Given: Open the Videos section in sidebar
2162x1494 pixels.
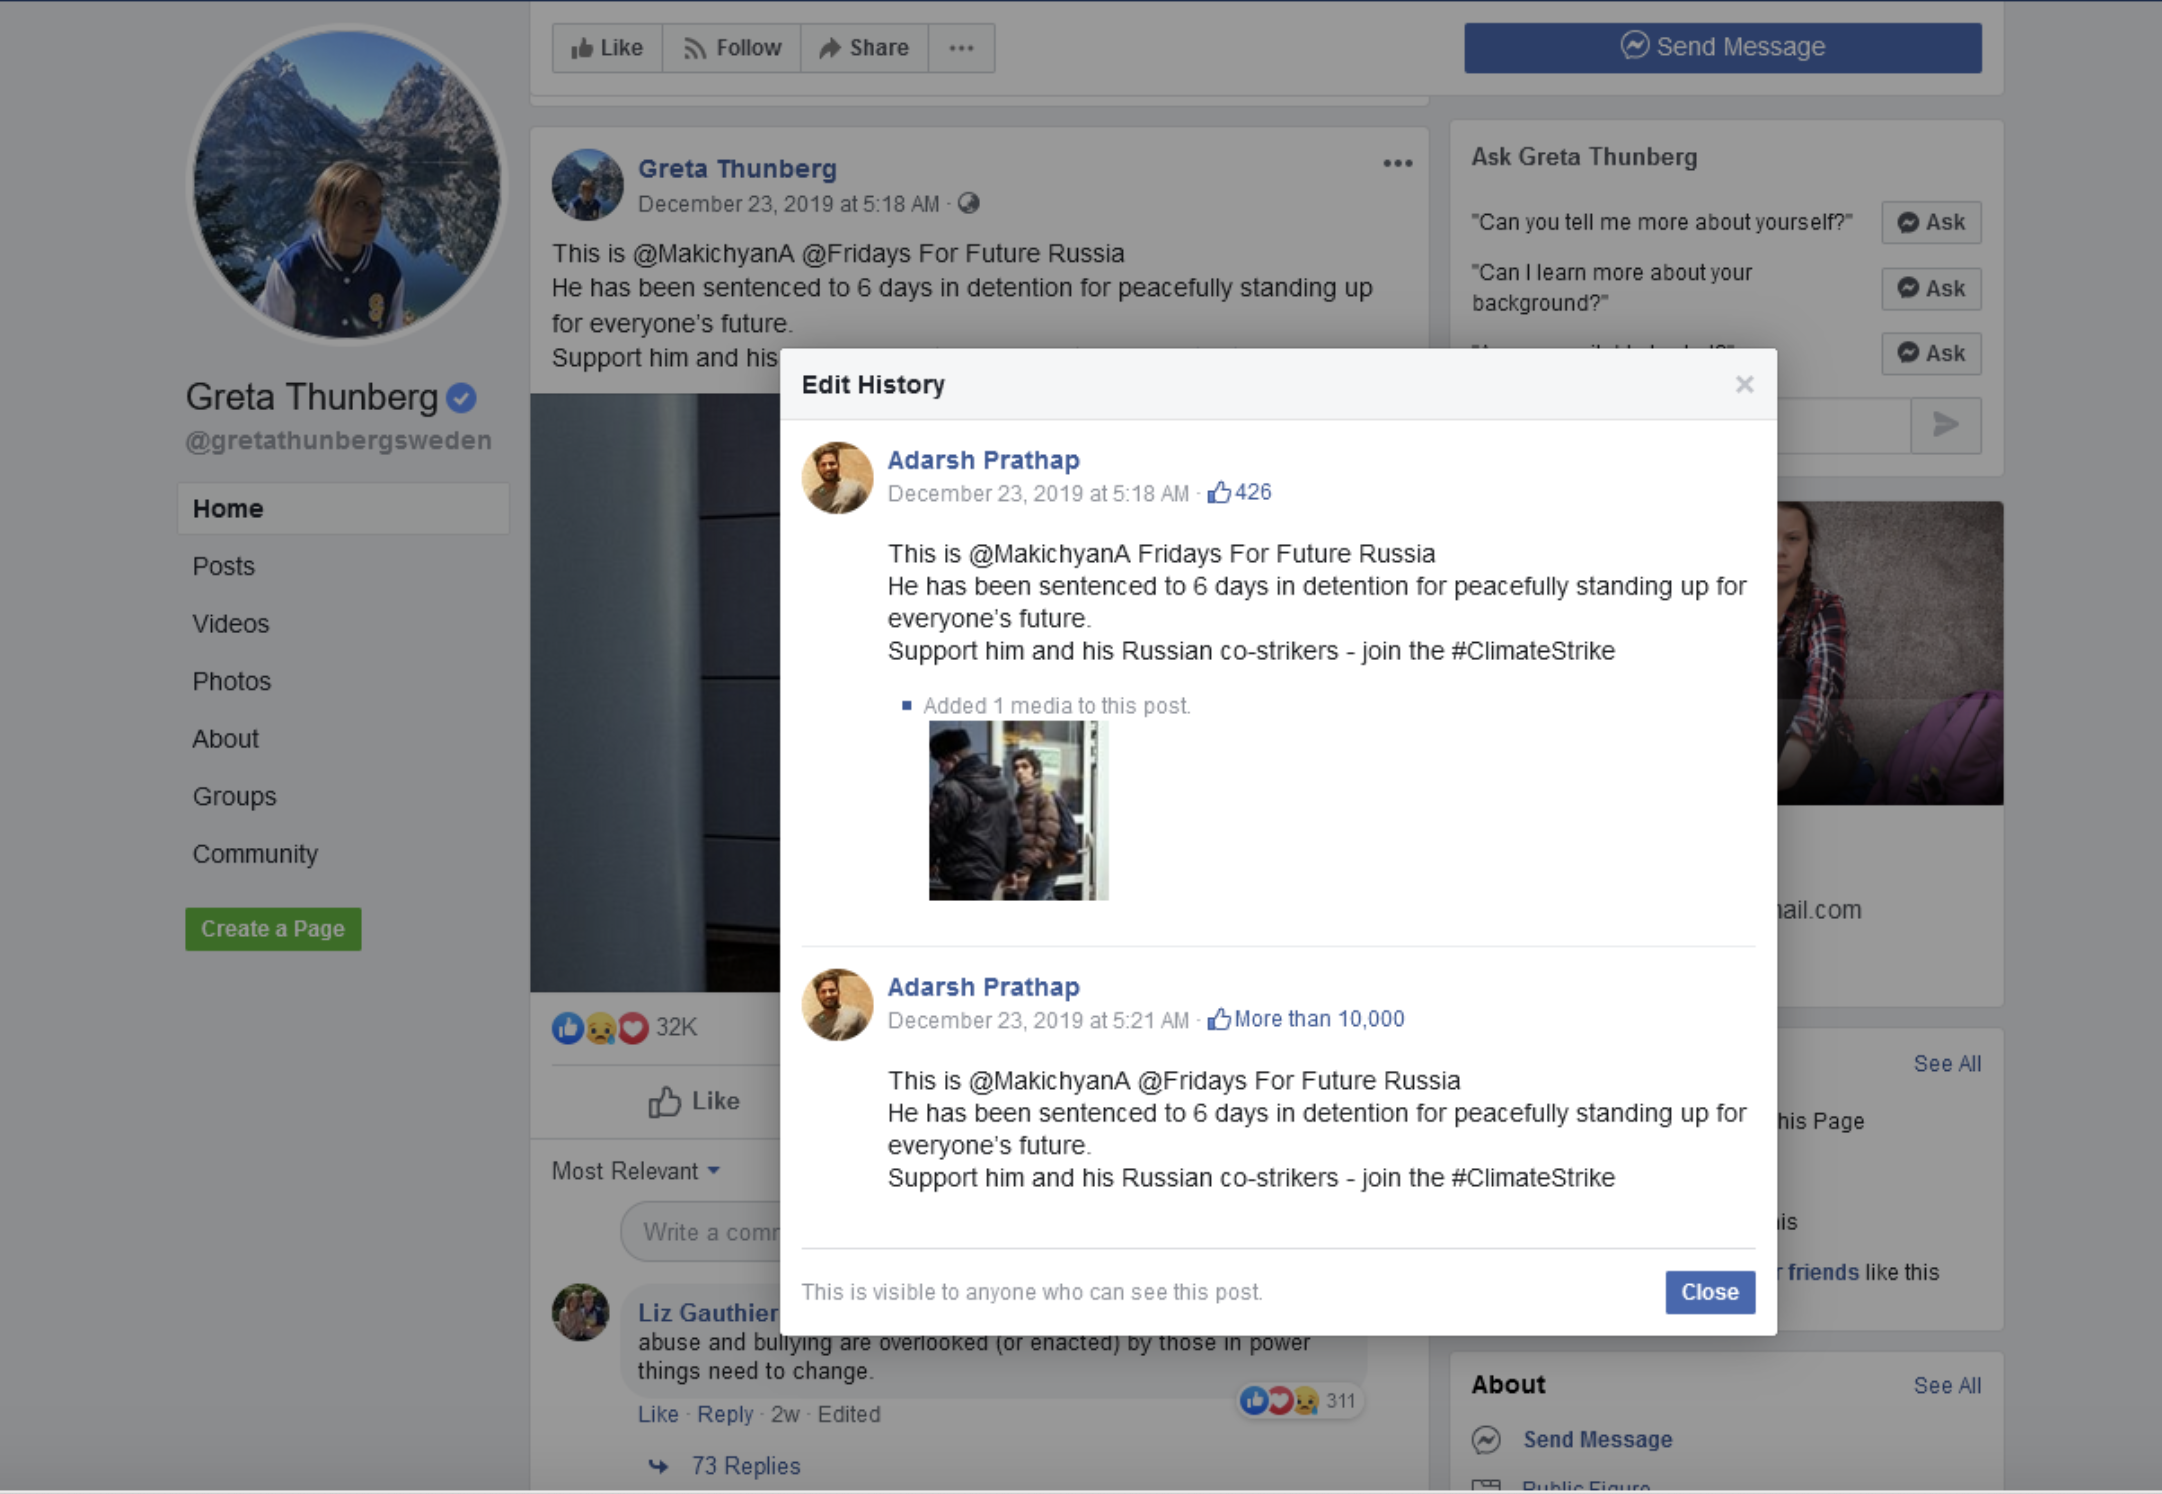Looking at the screenshot, I should (x=231, y=624).
